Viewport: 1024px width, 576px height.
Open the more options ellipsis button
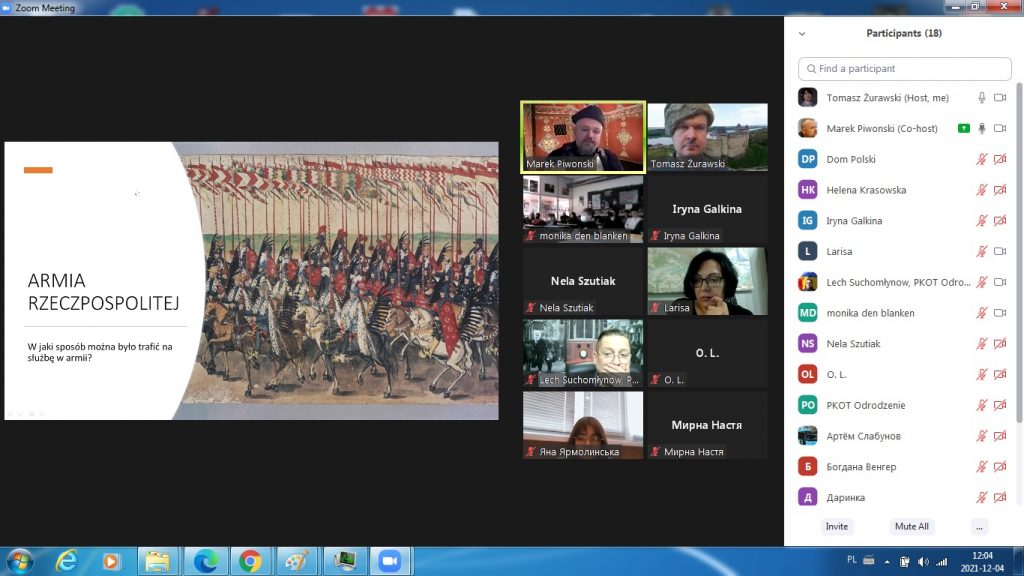pyautogui.click(x=979, y=526)
